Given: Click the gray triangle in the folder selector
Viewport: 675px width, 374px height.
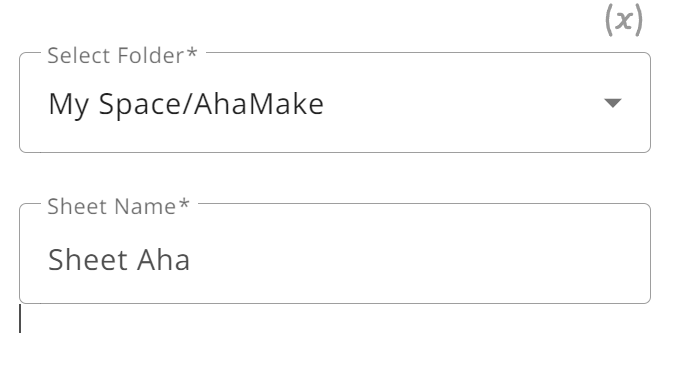Looking at the screenshot, I should (x=613, y=103).
